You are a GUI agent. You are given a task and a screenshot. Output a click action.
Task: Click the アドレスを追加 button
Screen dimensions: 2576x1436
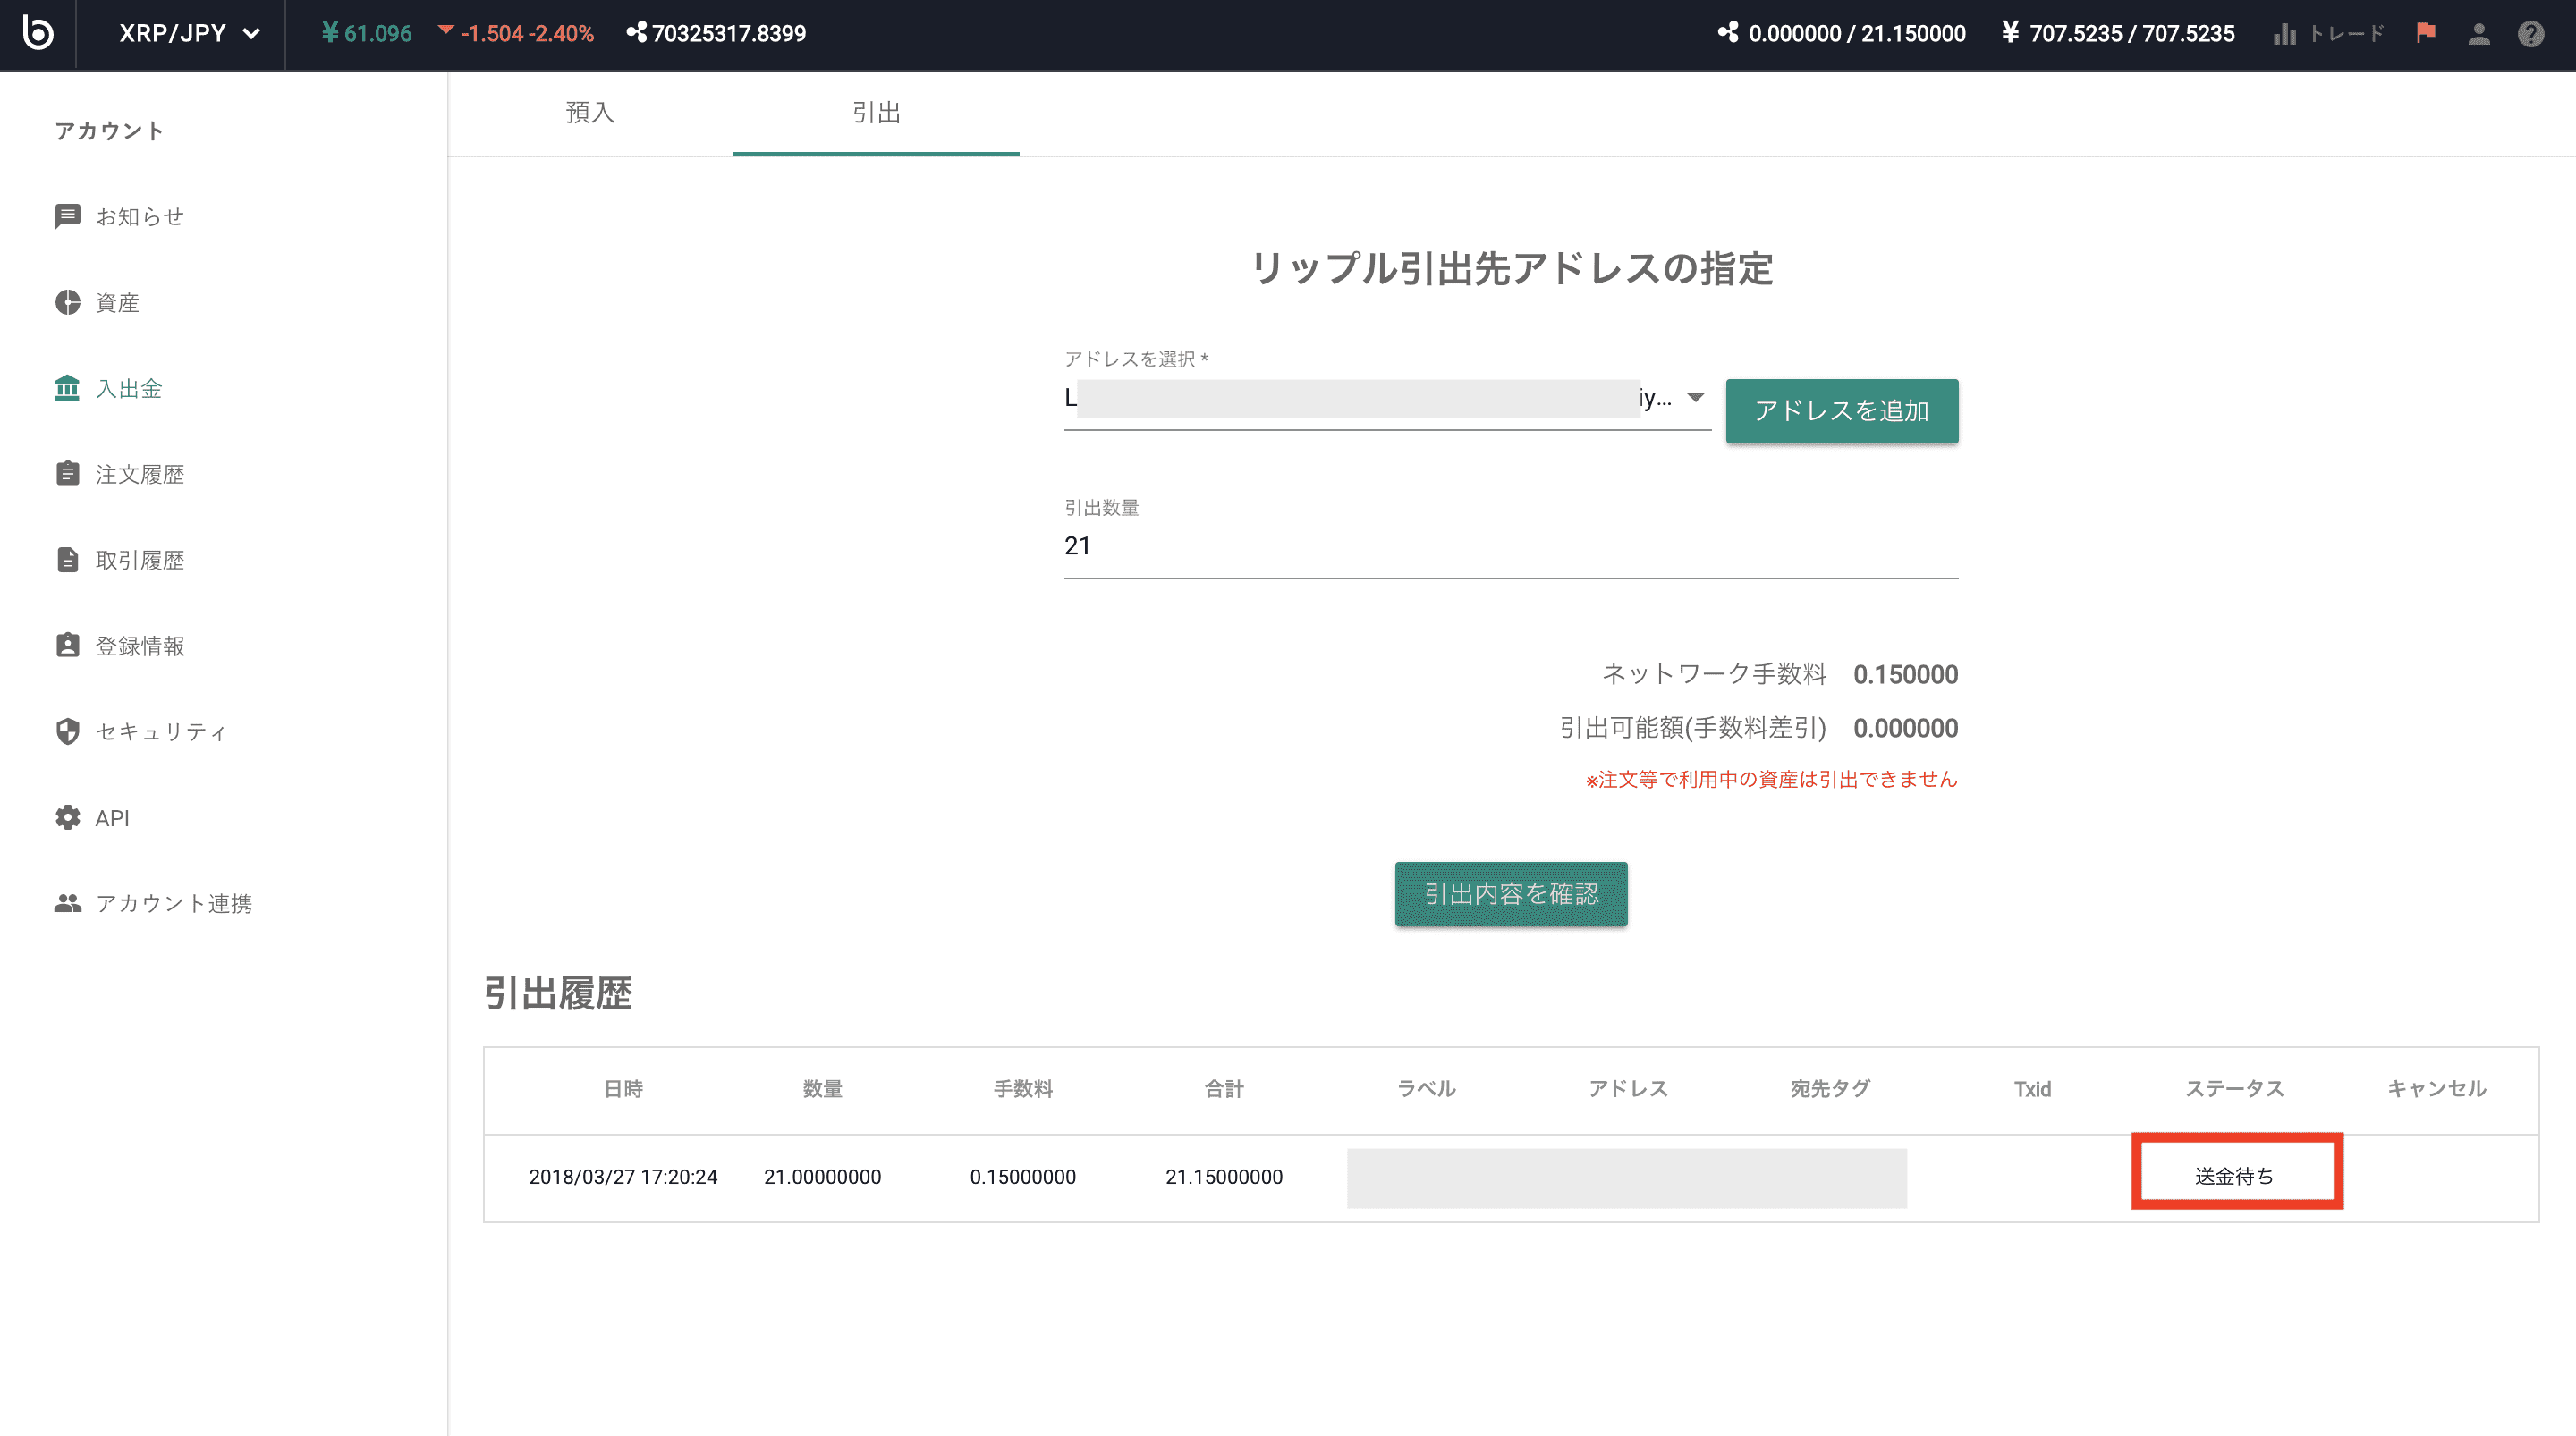tap(1841, 411)
